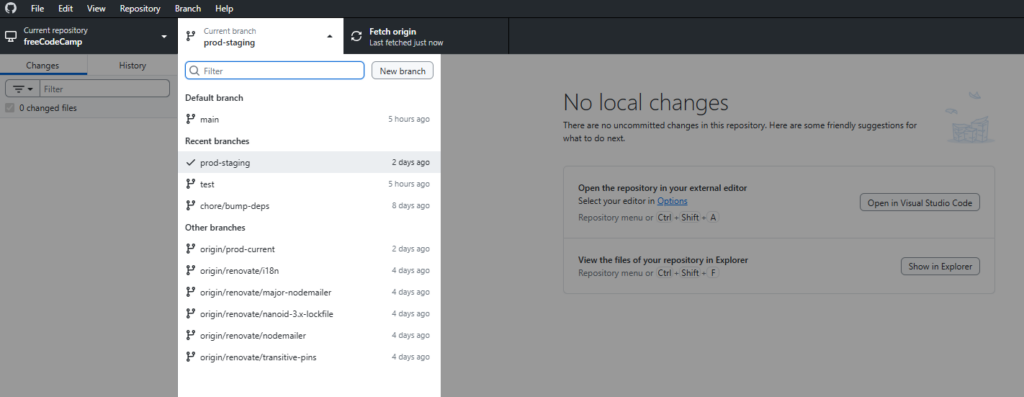Click the Other branches section header
The width and height of the screenshot is (1024, 397).
pyautogui.click(x=216, y=228)
